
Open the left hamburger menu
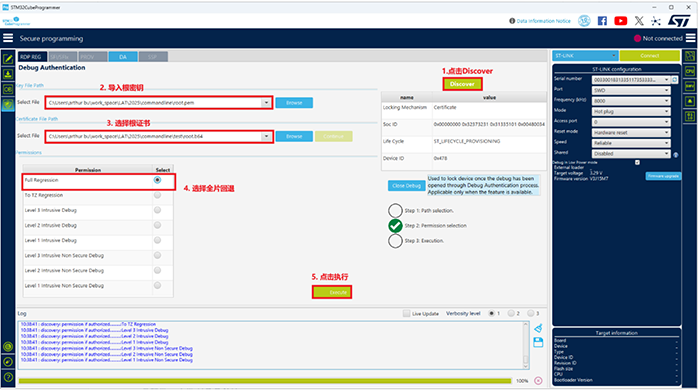pos(8,38)
